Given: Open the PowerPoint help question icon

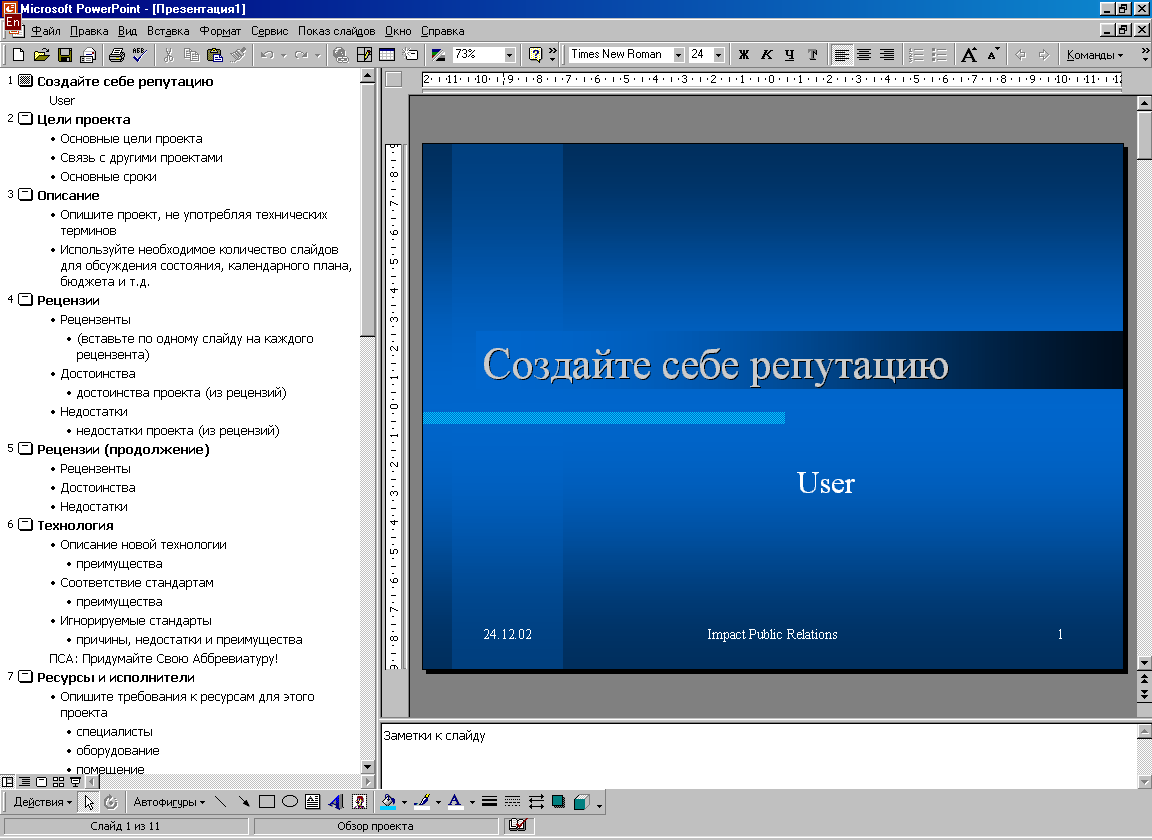Looking at the screenshot, I should pyautogui.click(x=535, y=54).
